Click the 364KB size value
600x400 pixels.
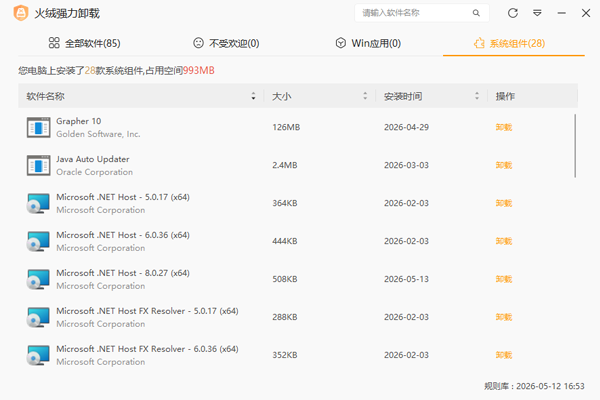tap(285, 203)
